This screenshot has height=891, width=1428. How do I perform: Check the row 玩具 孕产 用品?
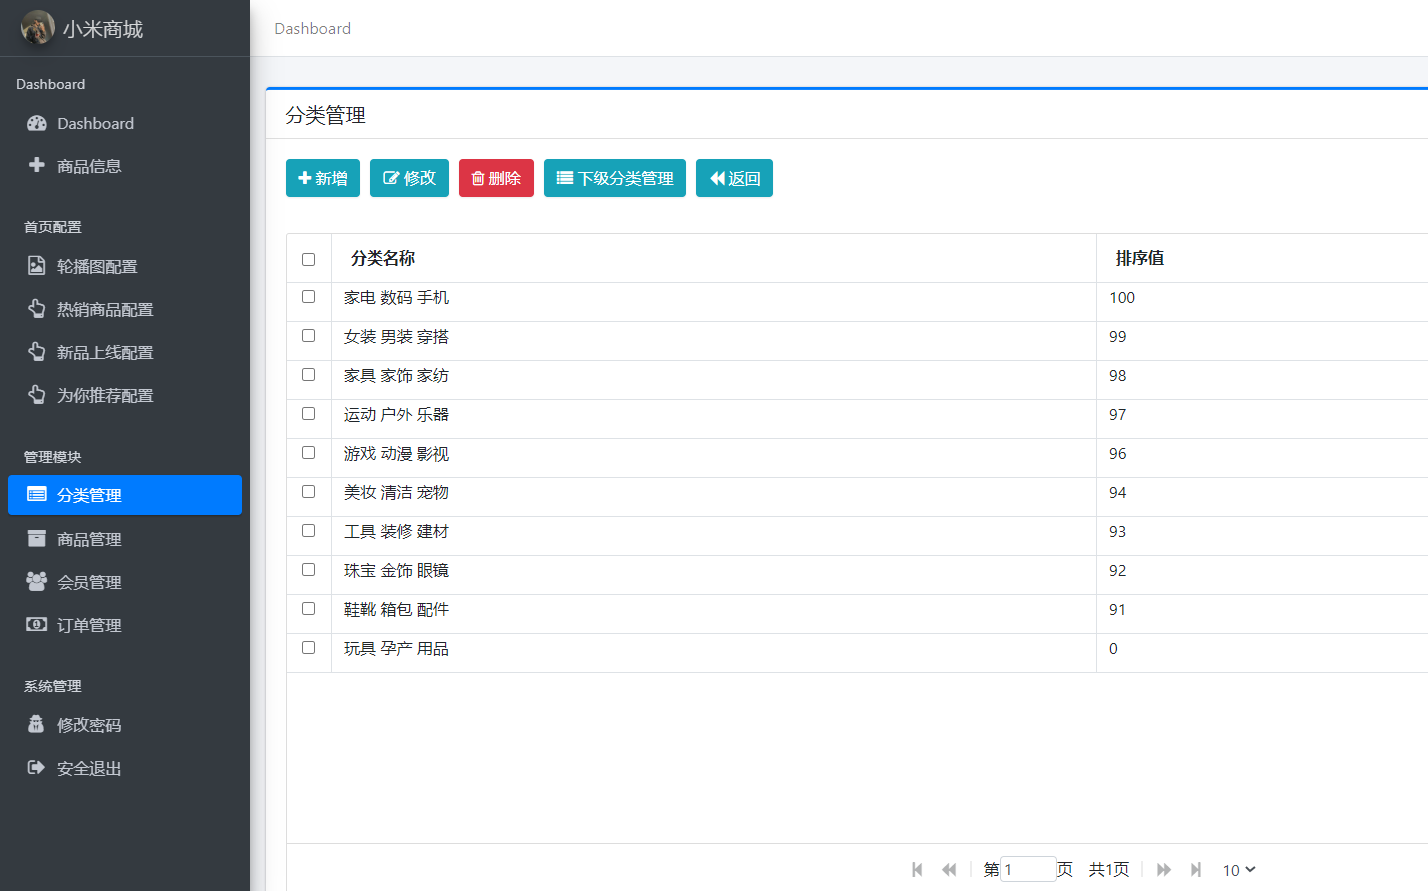(x=308, y=648)
